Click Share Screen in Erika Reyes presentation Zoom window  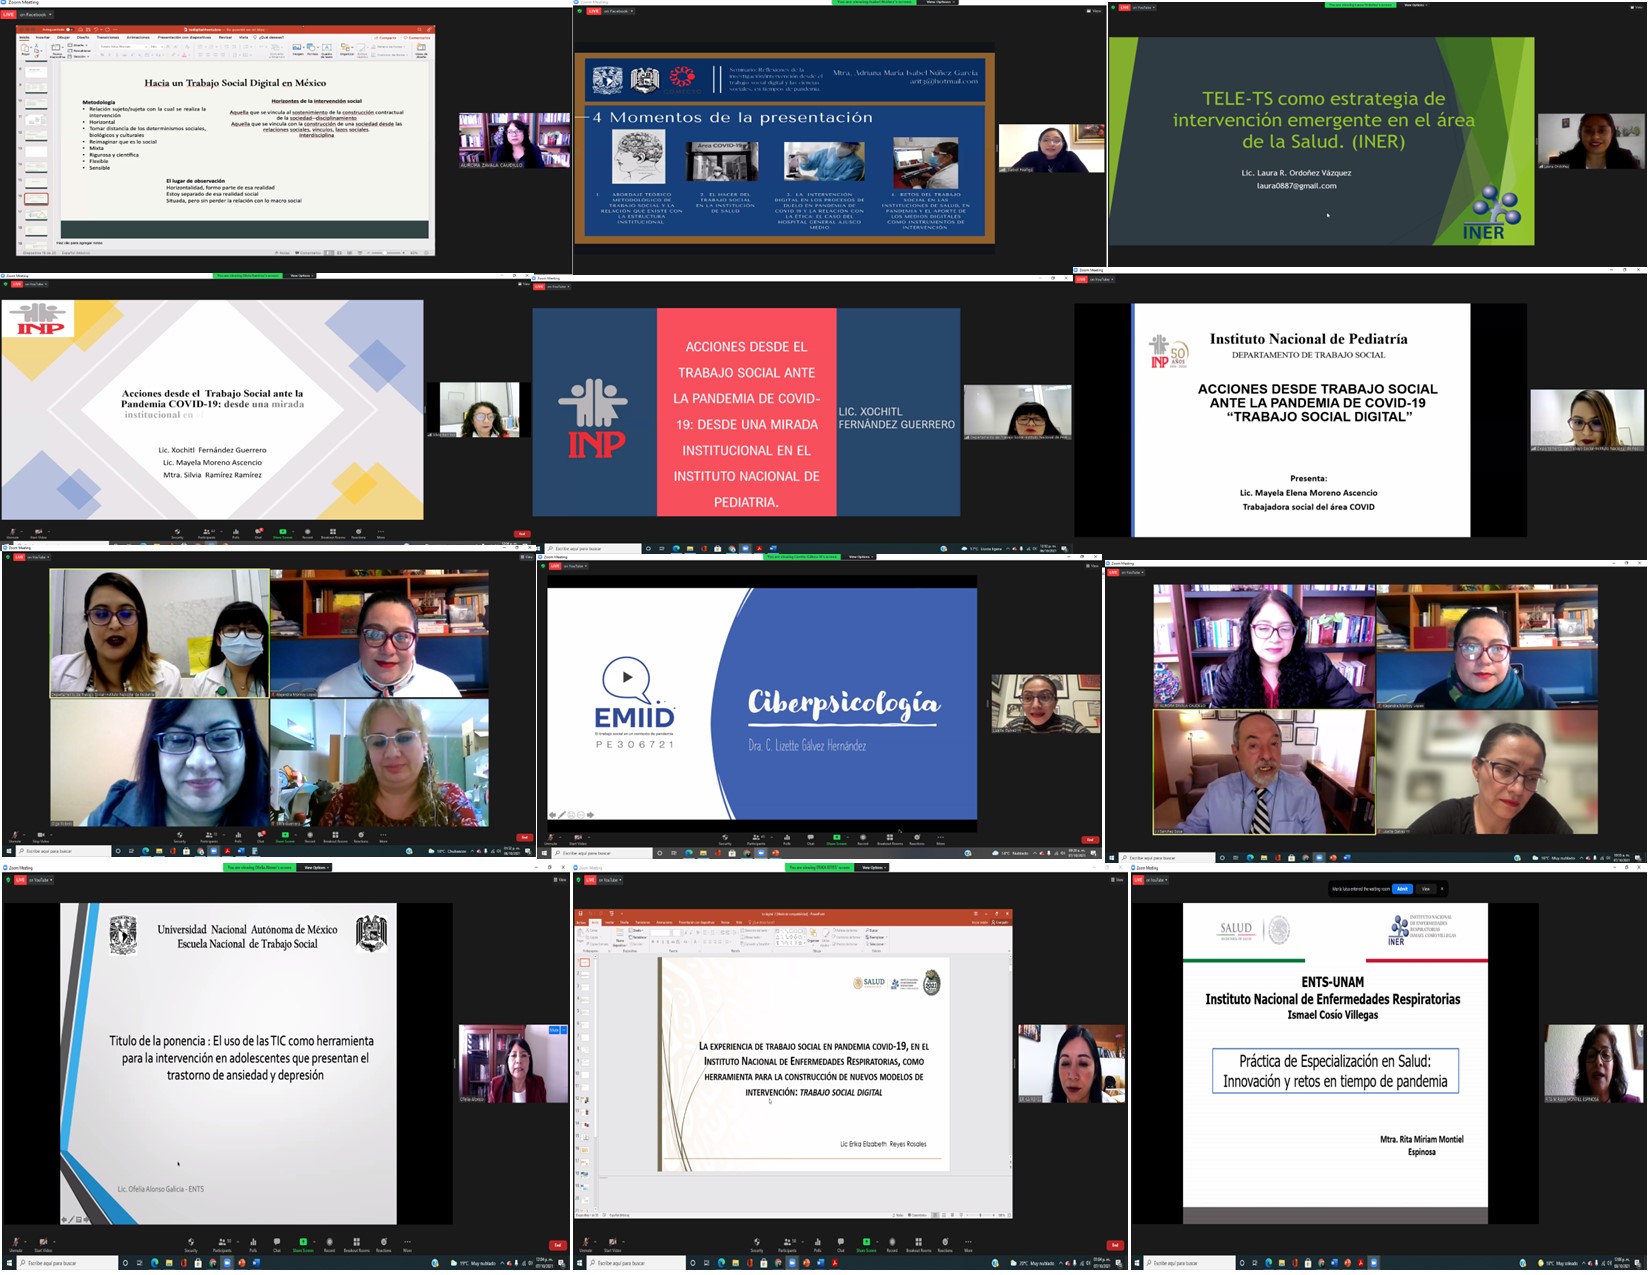click(866, 1245)
